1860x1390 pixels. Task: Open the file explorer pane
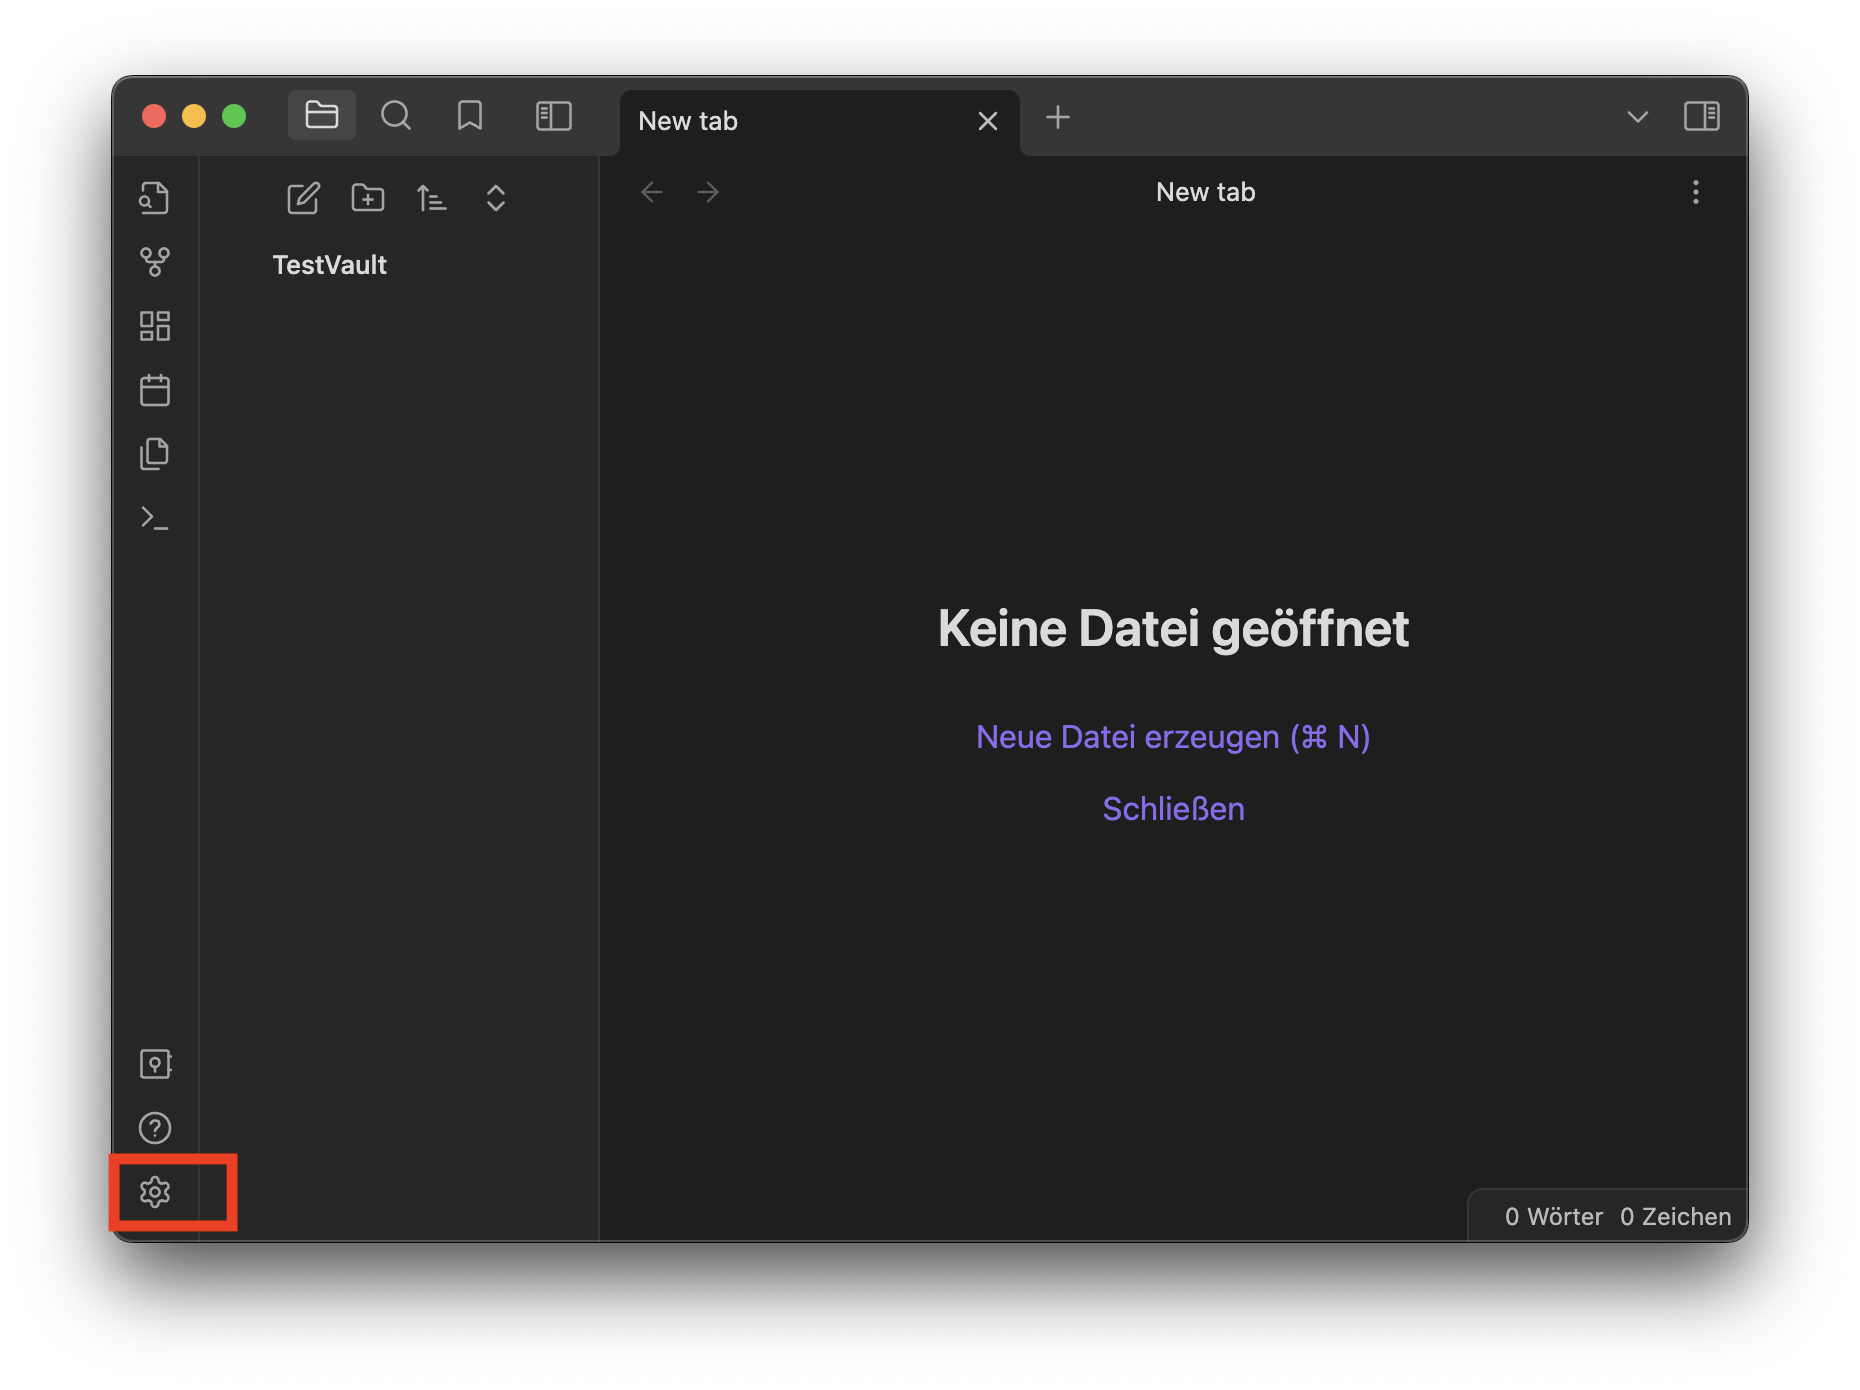click(x=321, y=116)
